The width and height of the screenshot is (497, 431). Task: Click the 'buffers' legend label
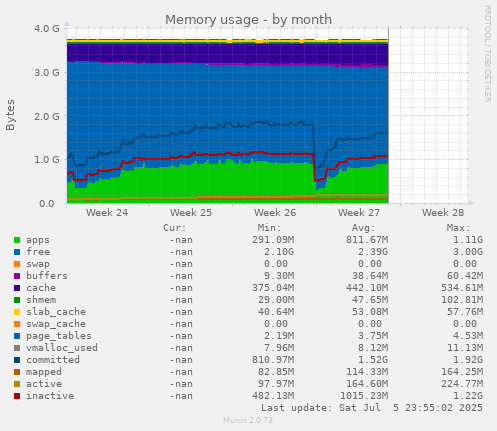tap(47, 276)
